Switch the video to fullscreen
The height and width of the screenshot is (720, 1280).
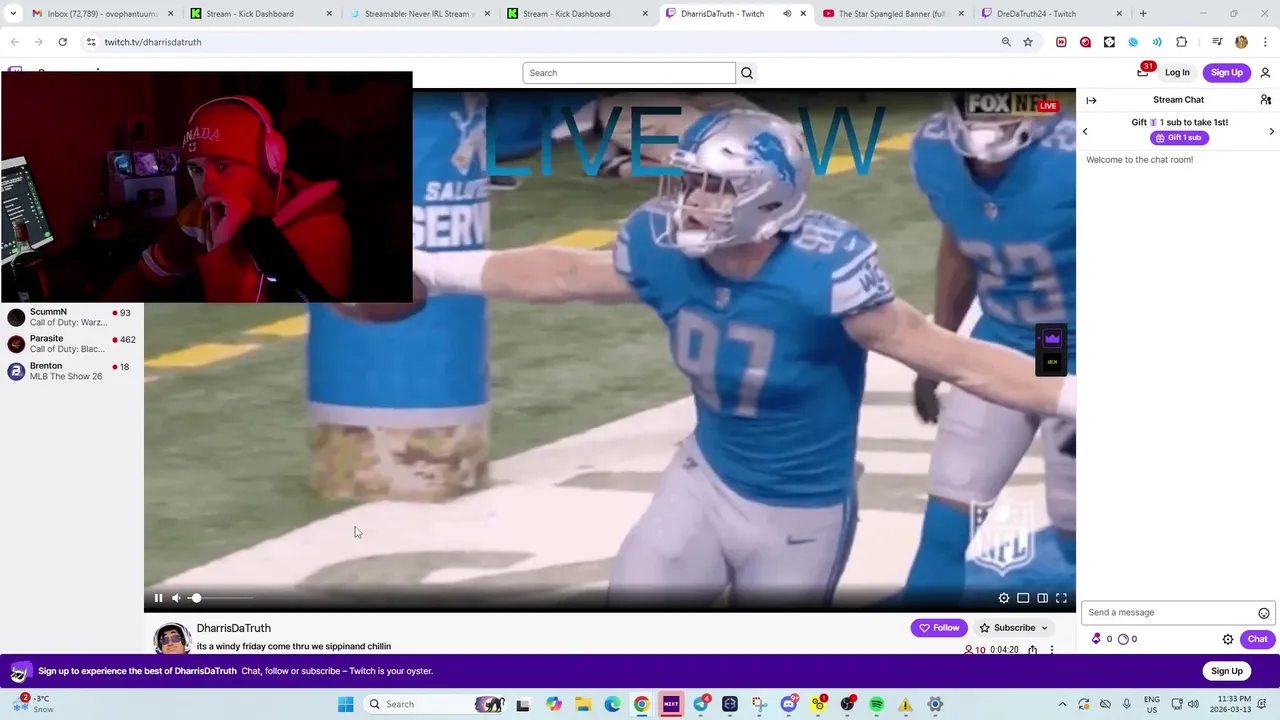[x=1061, y=598]
